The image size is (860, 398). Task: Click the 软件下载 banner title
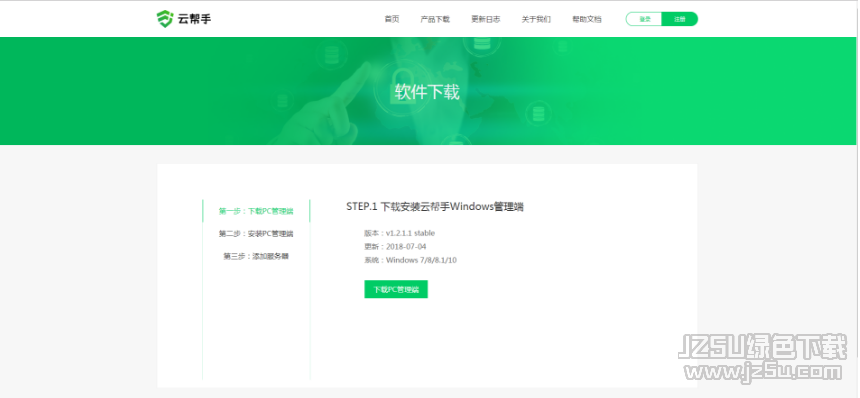[427, 92]
